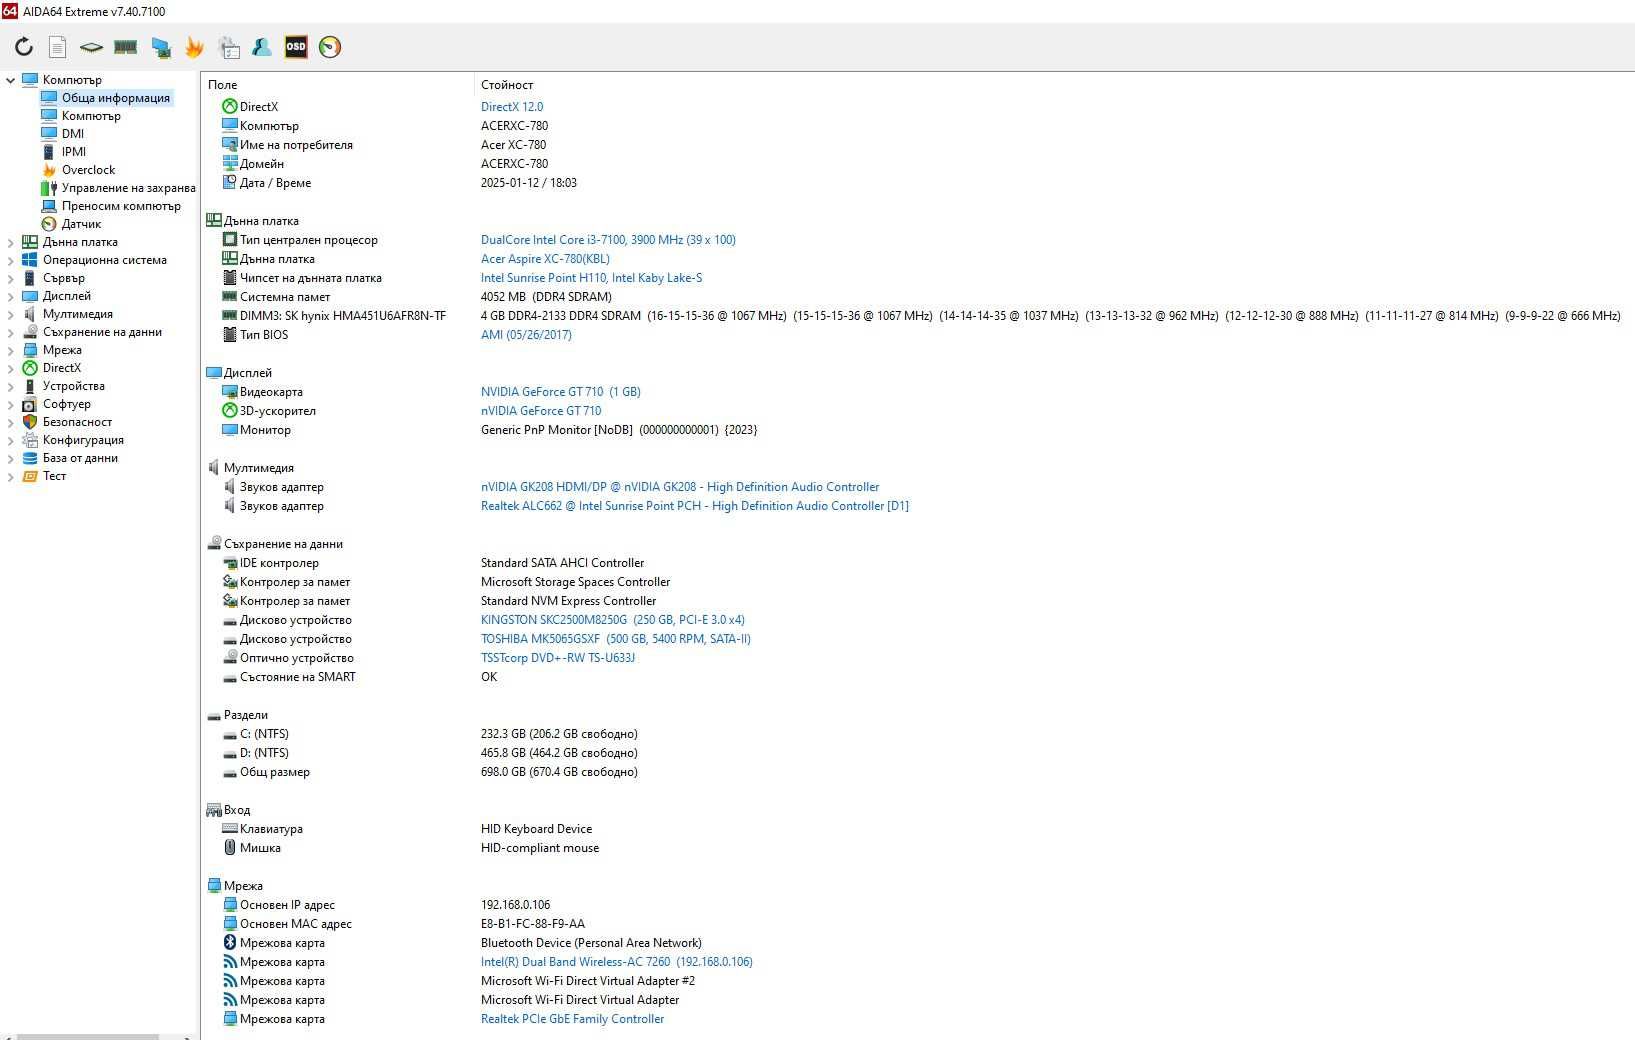Click the mouse icon beside Мишка
The height and width of the screenshot is (1040, 1635).
229,847
